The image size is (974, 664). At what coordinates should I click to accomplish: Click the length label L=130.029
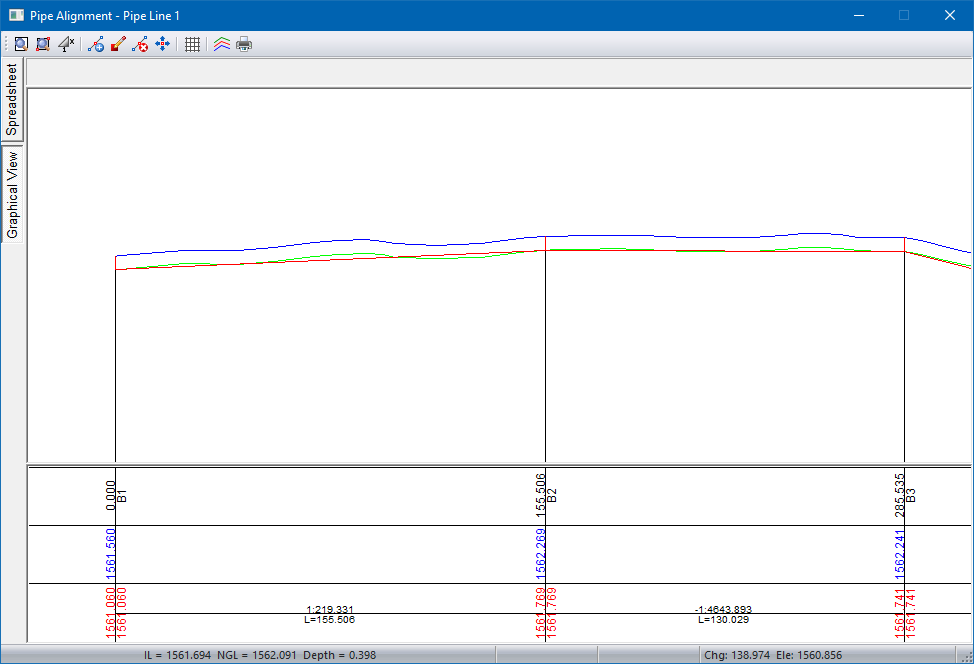(x=723, y=620)
